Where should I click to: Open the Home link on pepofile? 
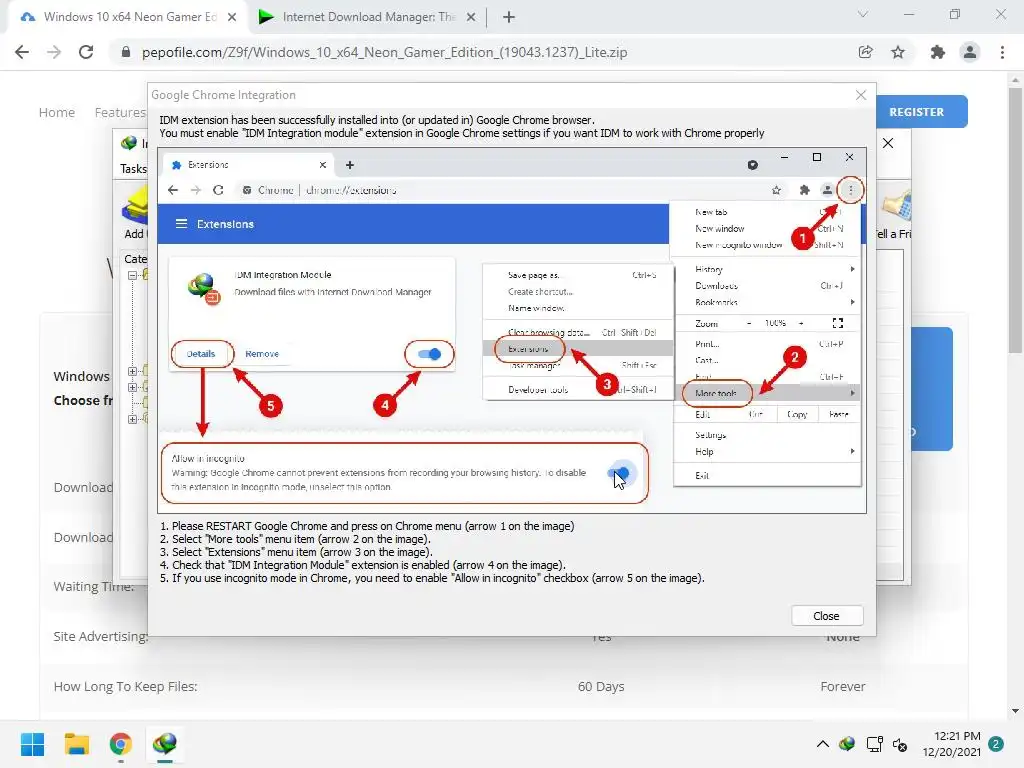(x=57, y=112)
